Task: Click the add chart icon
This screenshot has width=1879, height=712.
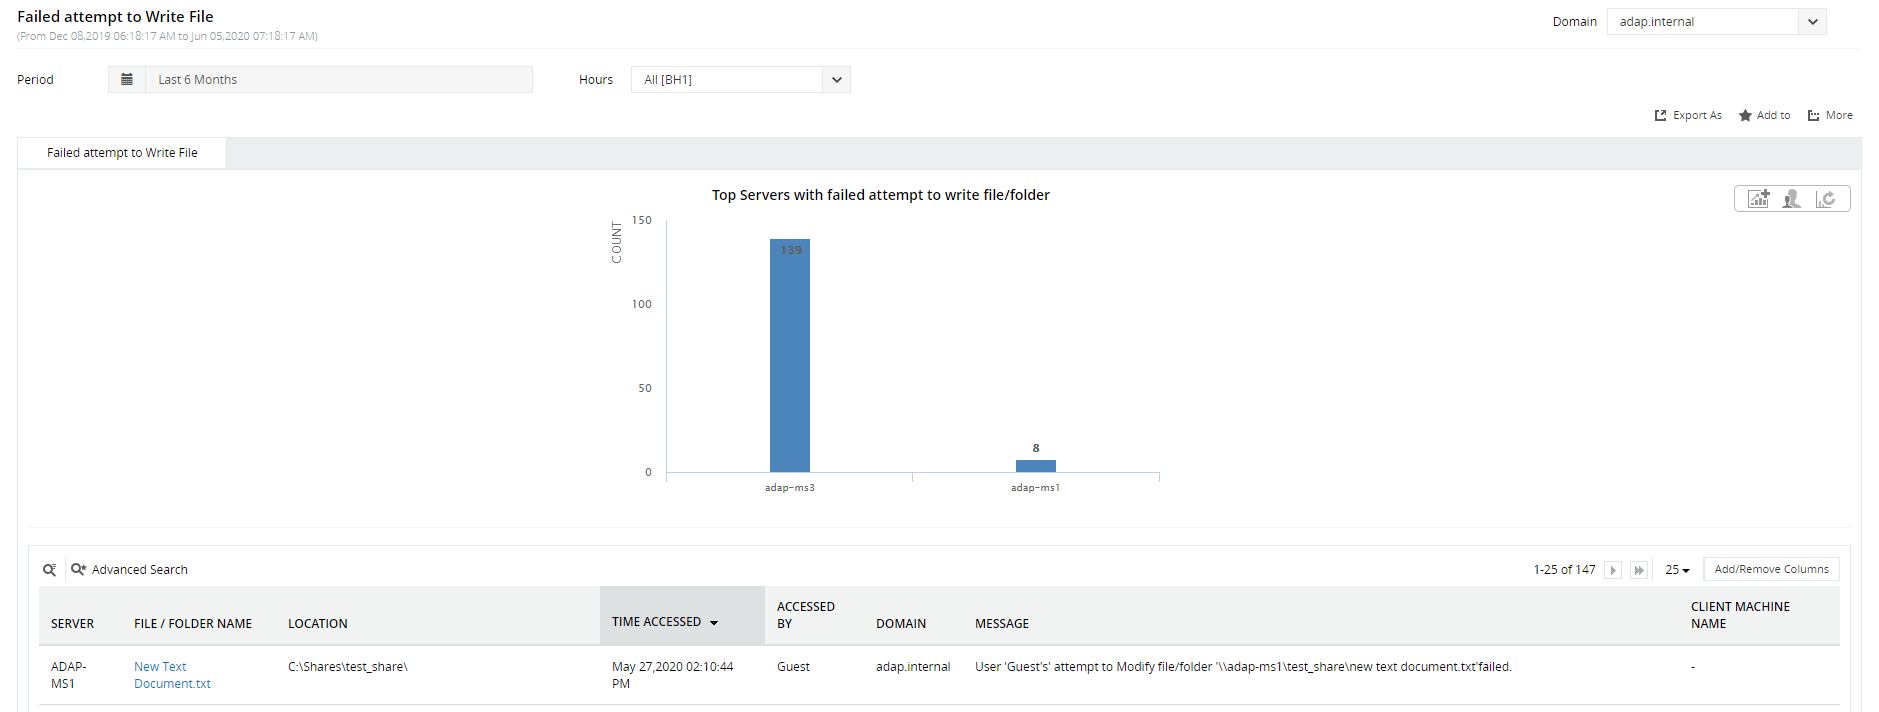Action: (1758, 199)
